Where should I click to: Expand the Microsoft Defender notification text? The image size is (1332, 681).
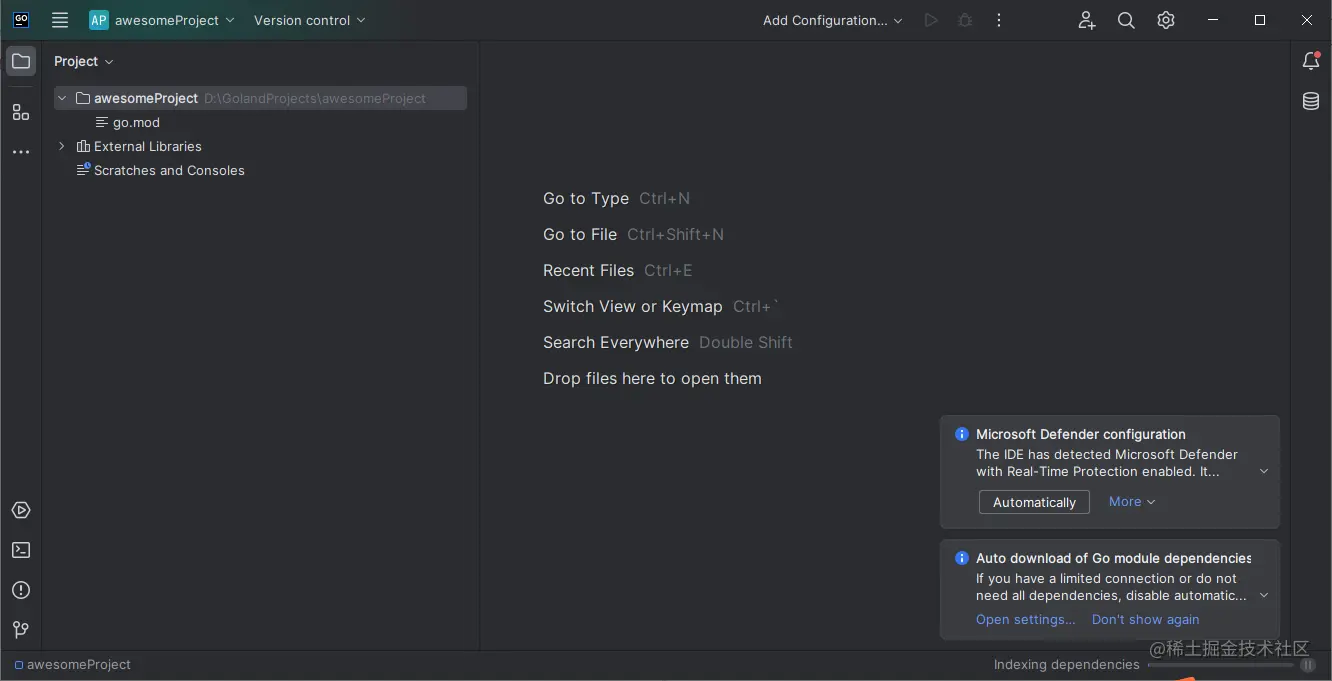tap(1264, 471)
